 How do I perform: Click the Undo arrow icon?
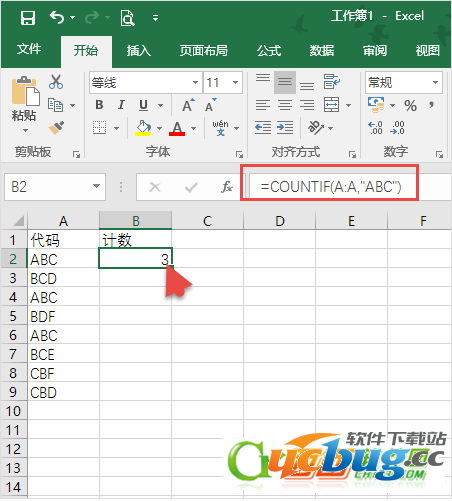57,17
